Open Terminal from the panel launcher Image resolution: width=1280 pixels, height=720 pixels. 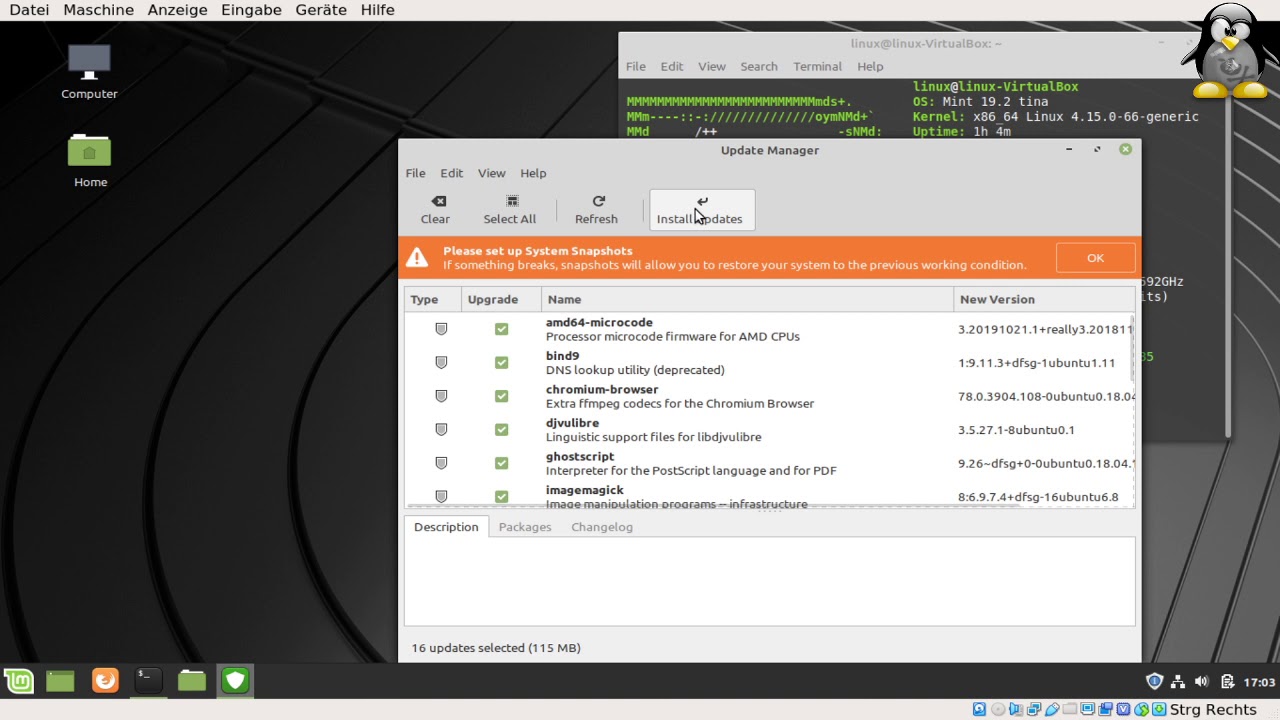148,681
